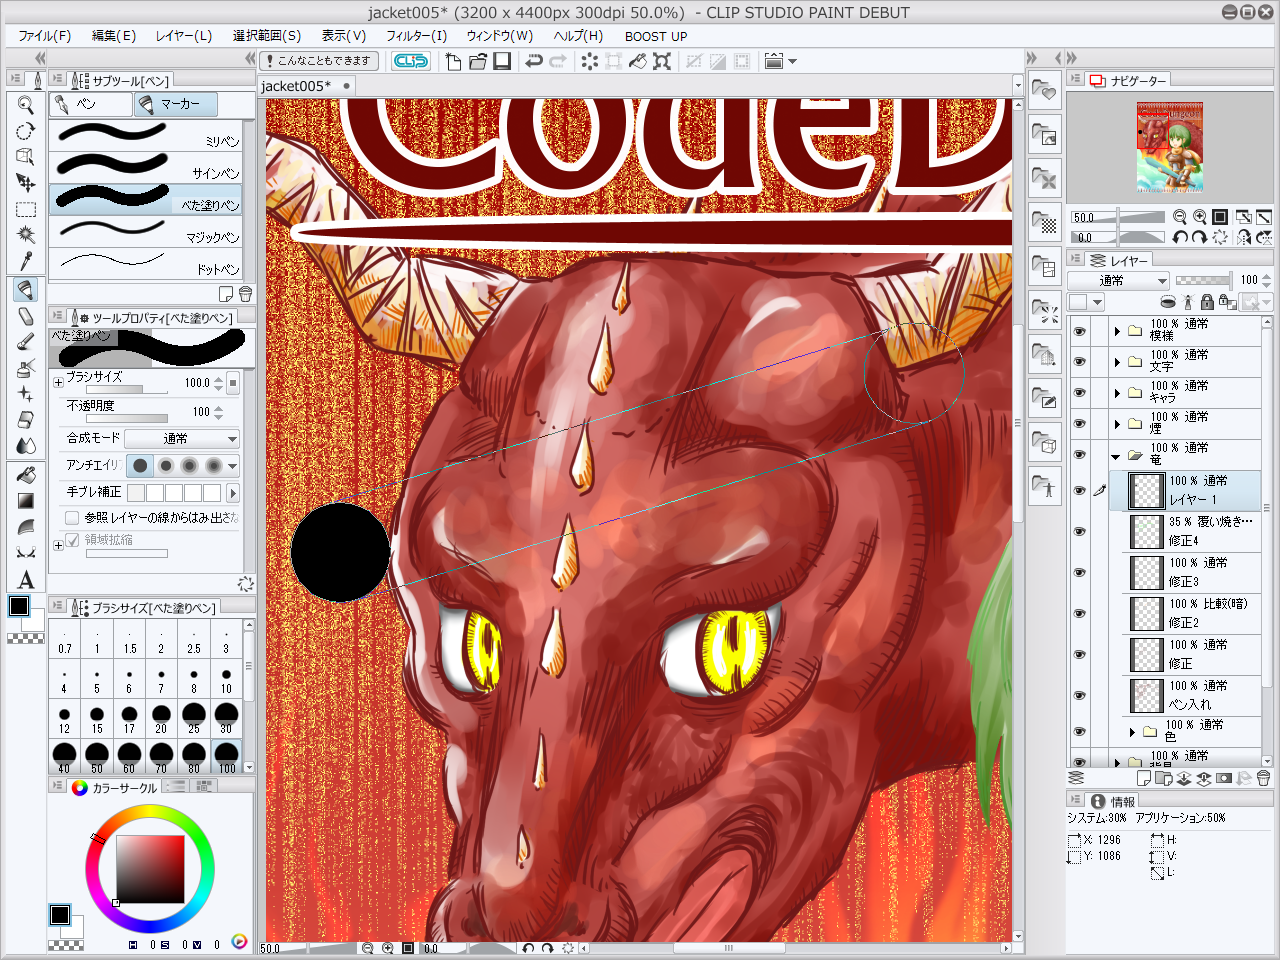
Task: Click the こんなこともできます button
Action: [319, 61]
